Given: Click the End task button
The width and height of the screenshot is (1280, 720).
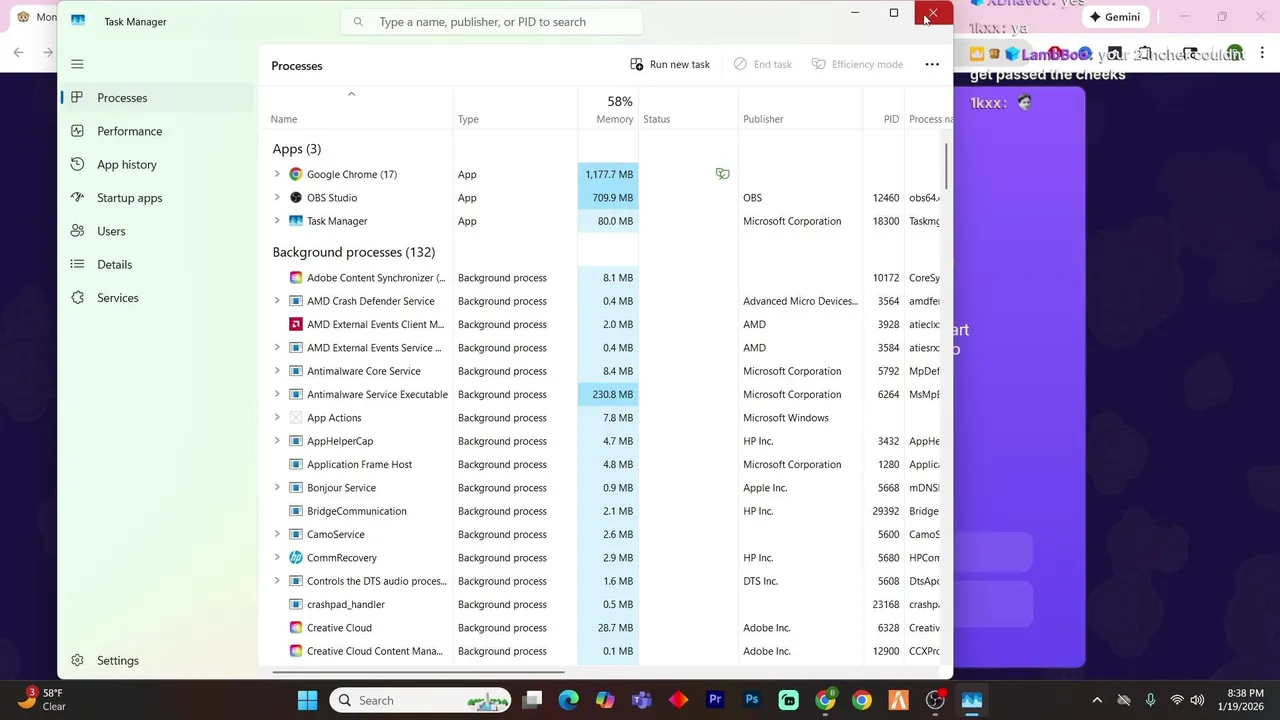Looking at the screenshot, I should click(x=763, y=64).
